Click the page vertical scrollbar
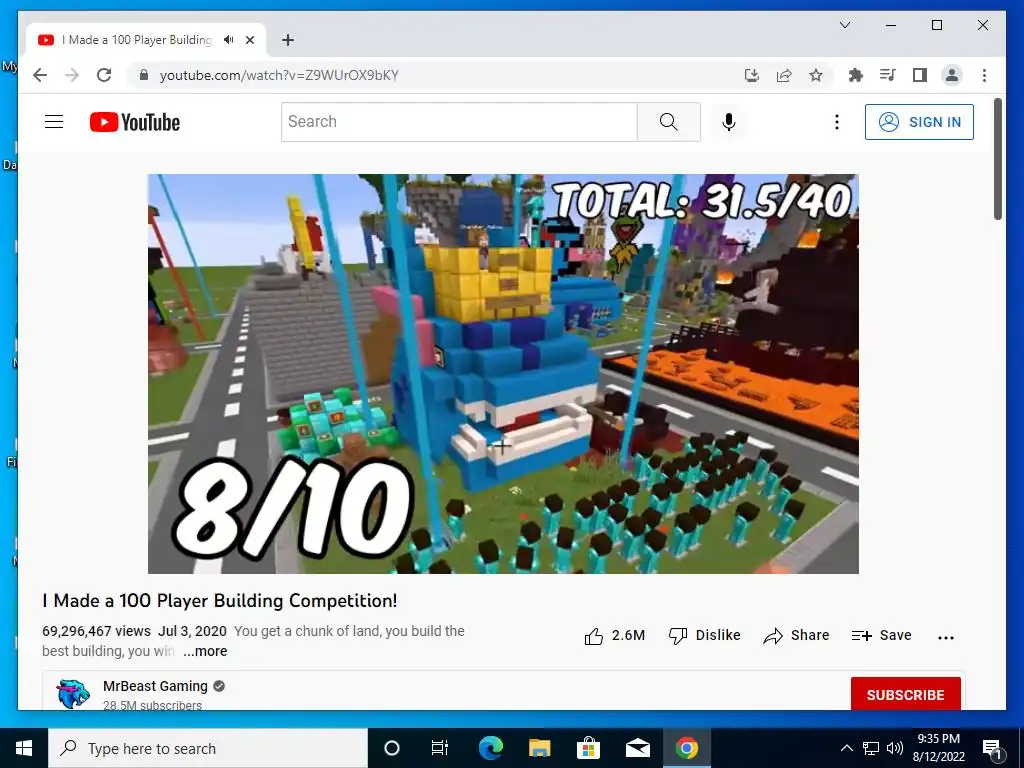 click(998, 159)
